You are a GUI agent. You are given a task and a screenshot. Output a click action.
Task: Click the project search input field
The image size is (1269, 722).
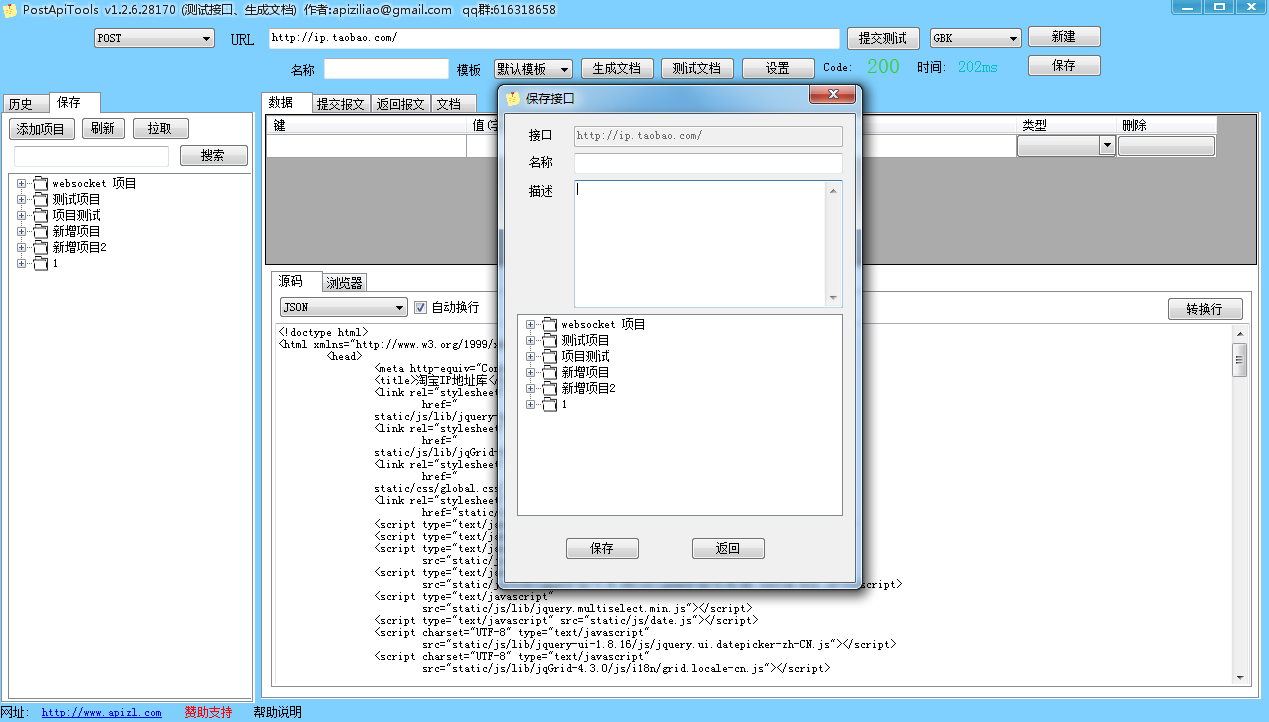pyautogui.click(x=91, y=156)
